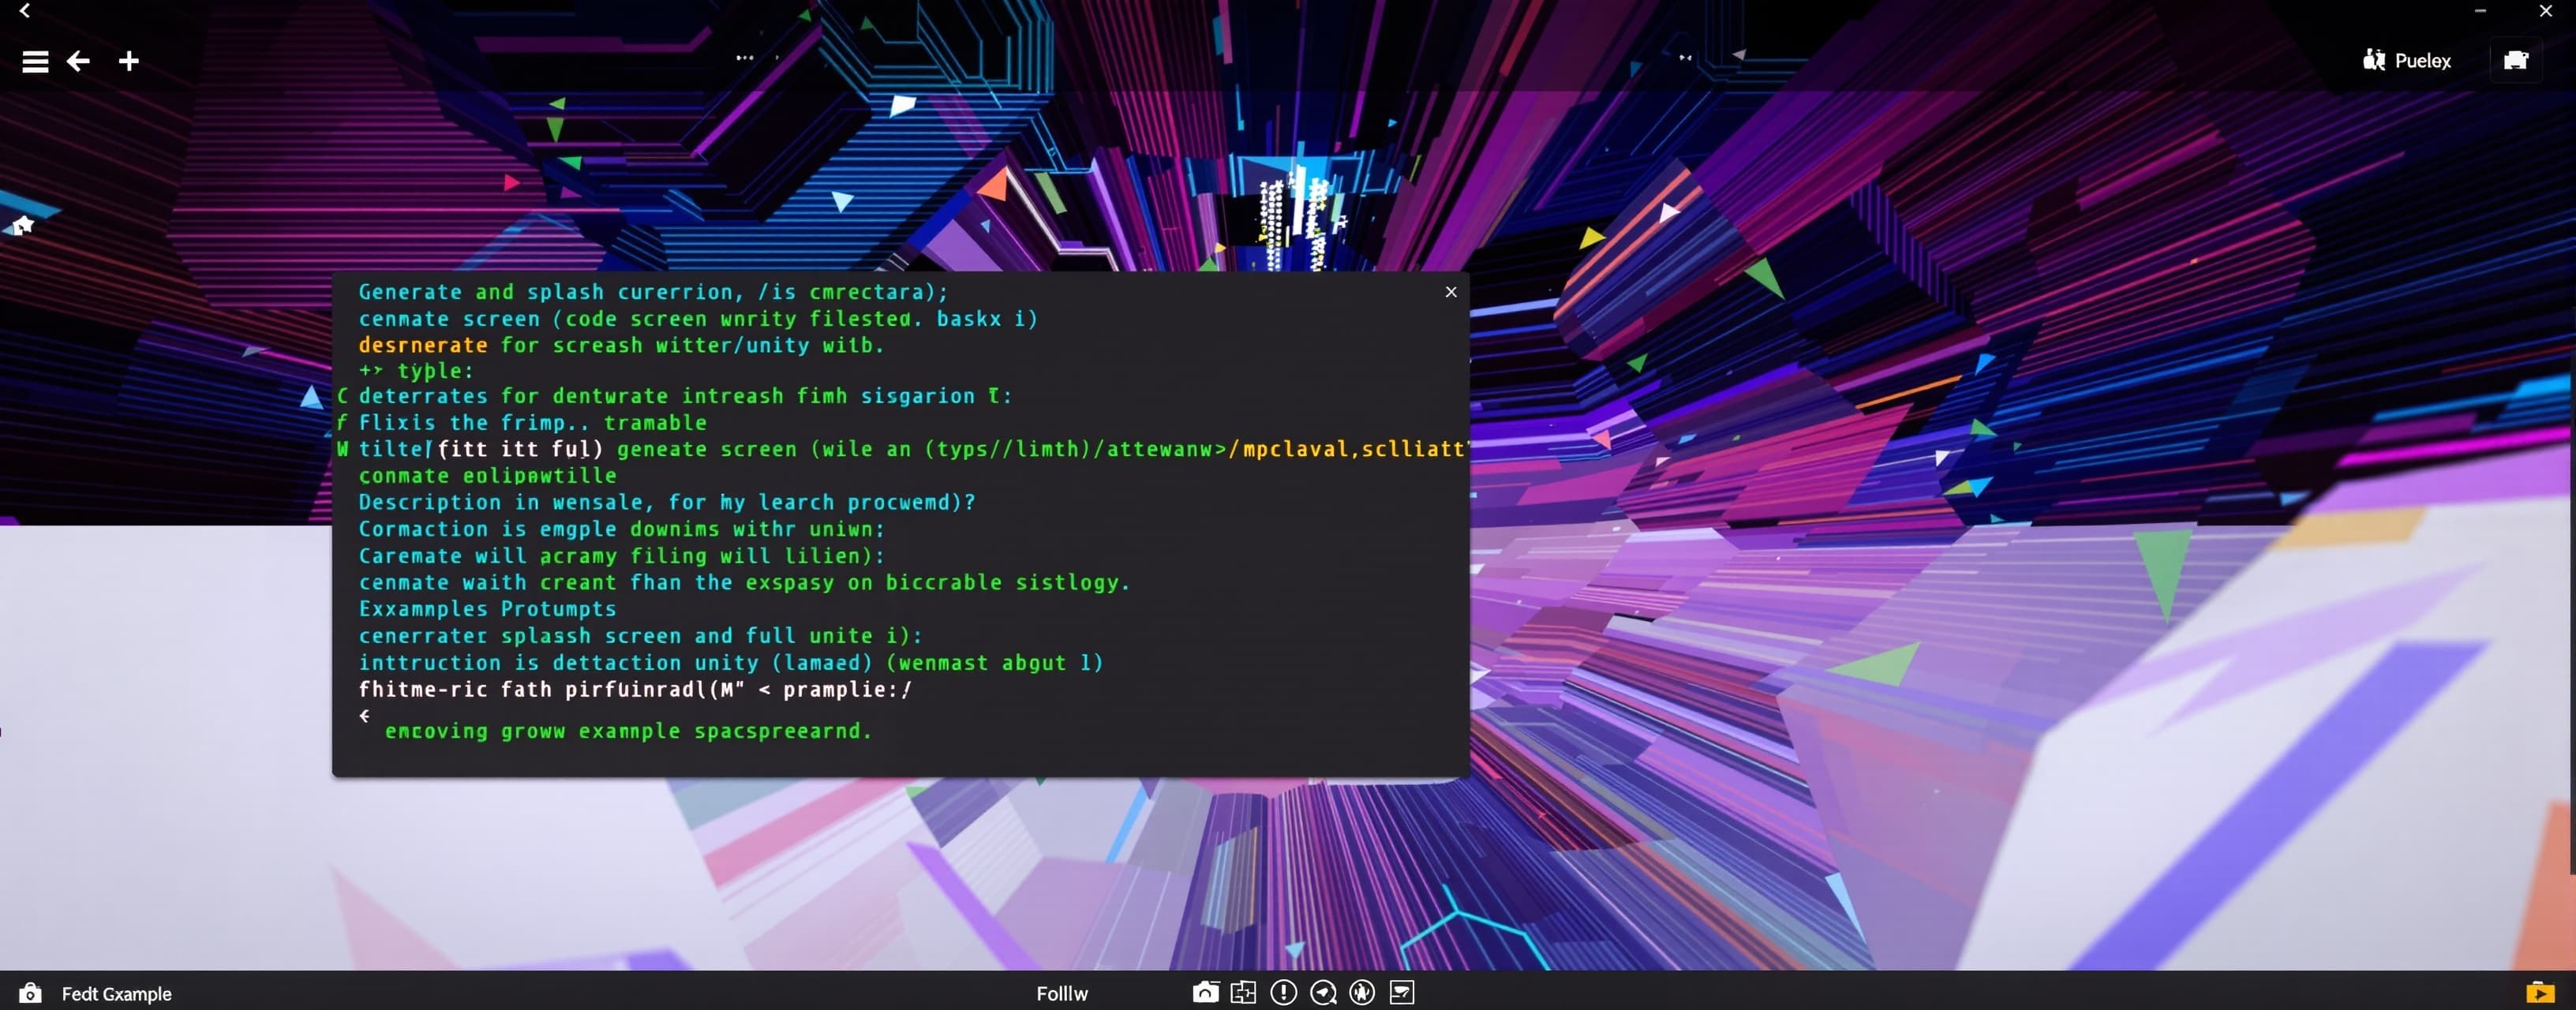
Task: Click the small left arrow above the last console line
Action: (364, 716)
